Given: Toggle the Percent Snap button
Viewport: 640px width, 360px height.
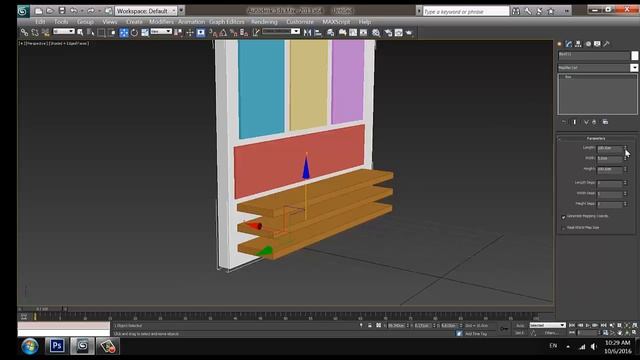Looking at the screenshot, I should coord(233,33).
